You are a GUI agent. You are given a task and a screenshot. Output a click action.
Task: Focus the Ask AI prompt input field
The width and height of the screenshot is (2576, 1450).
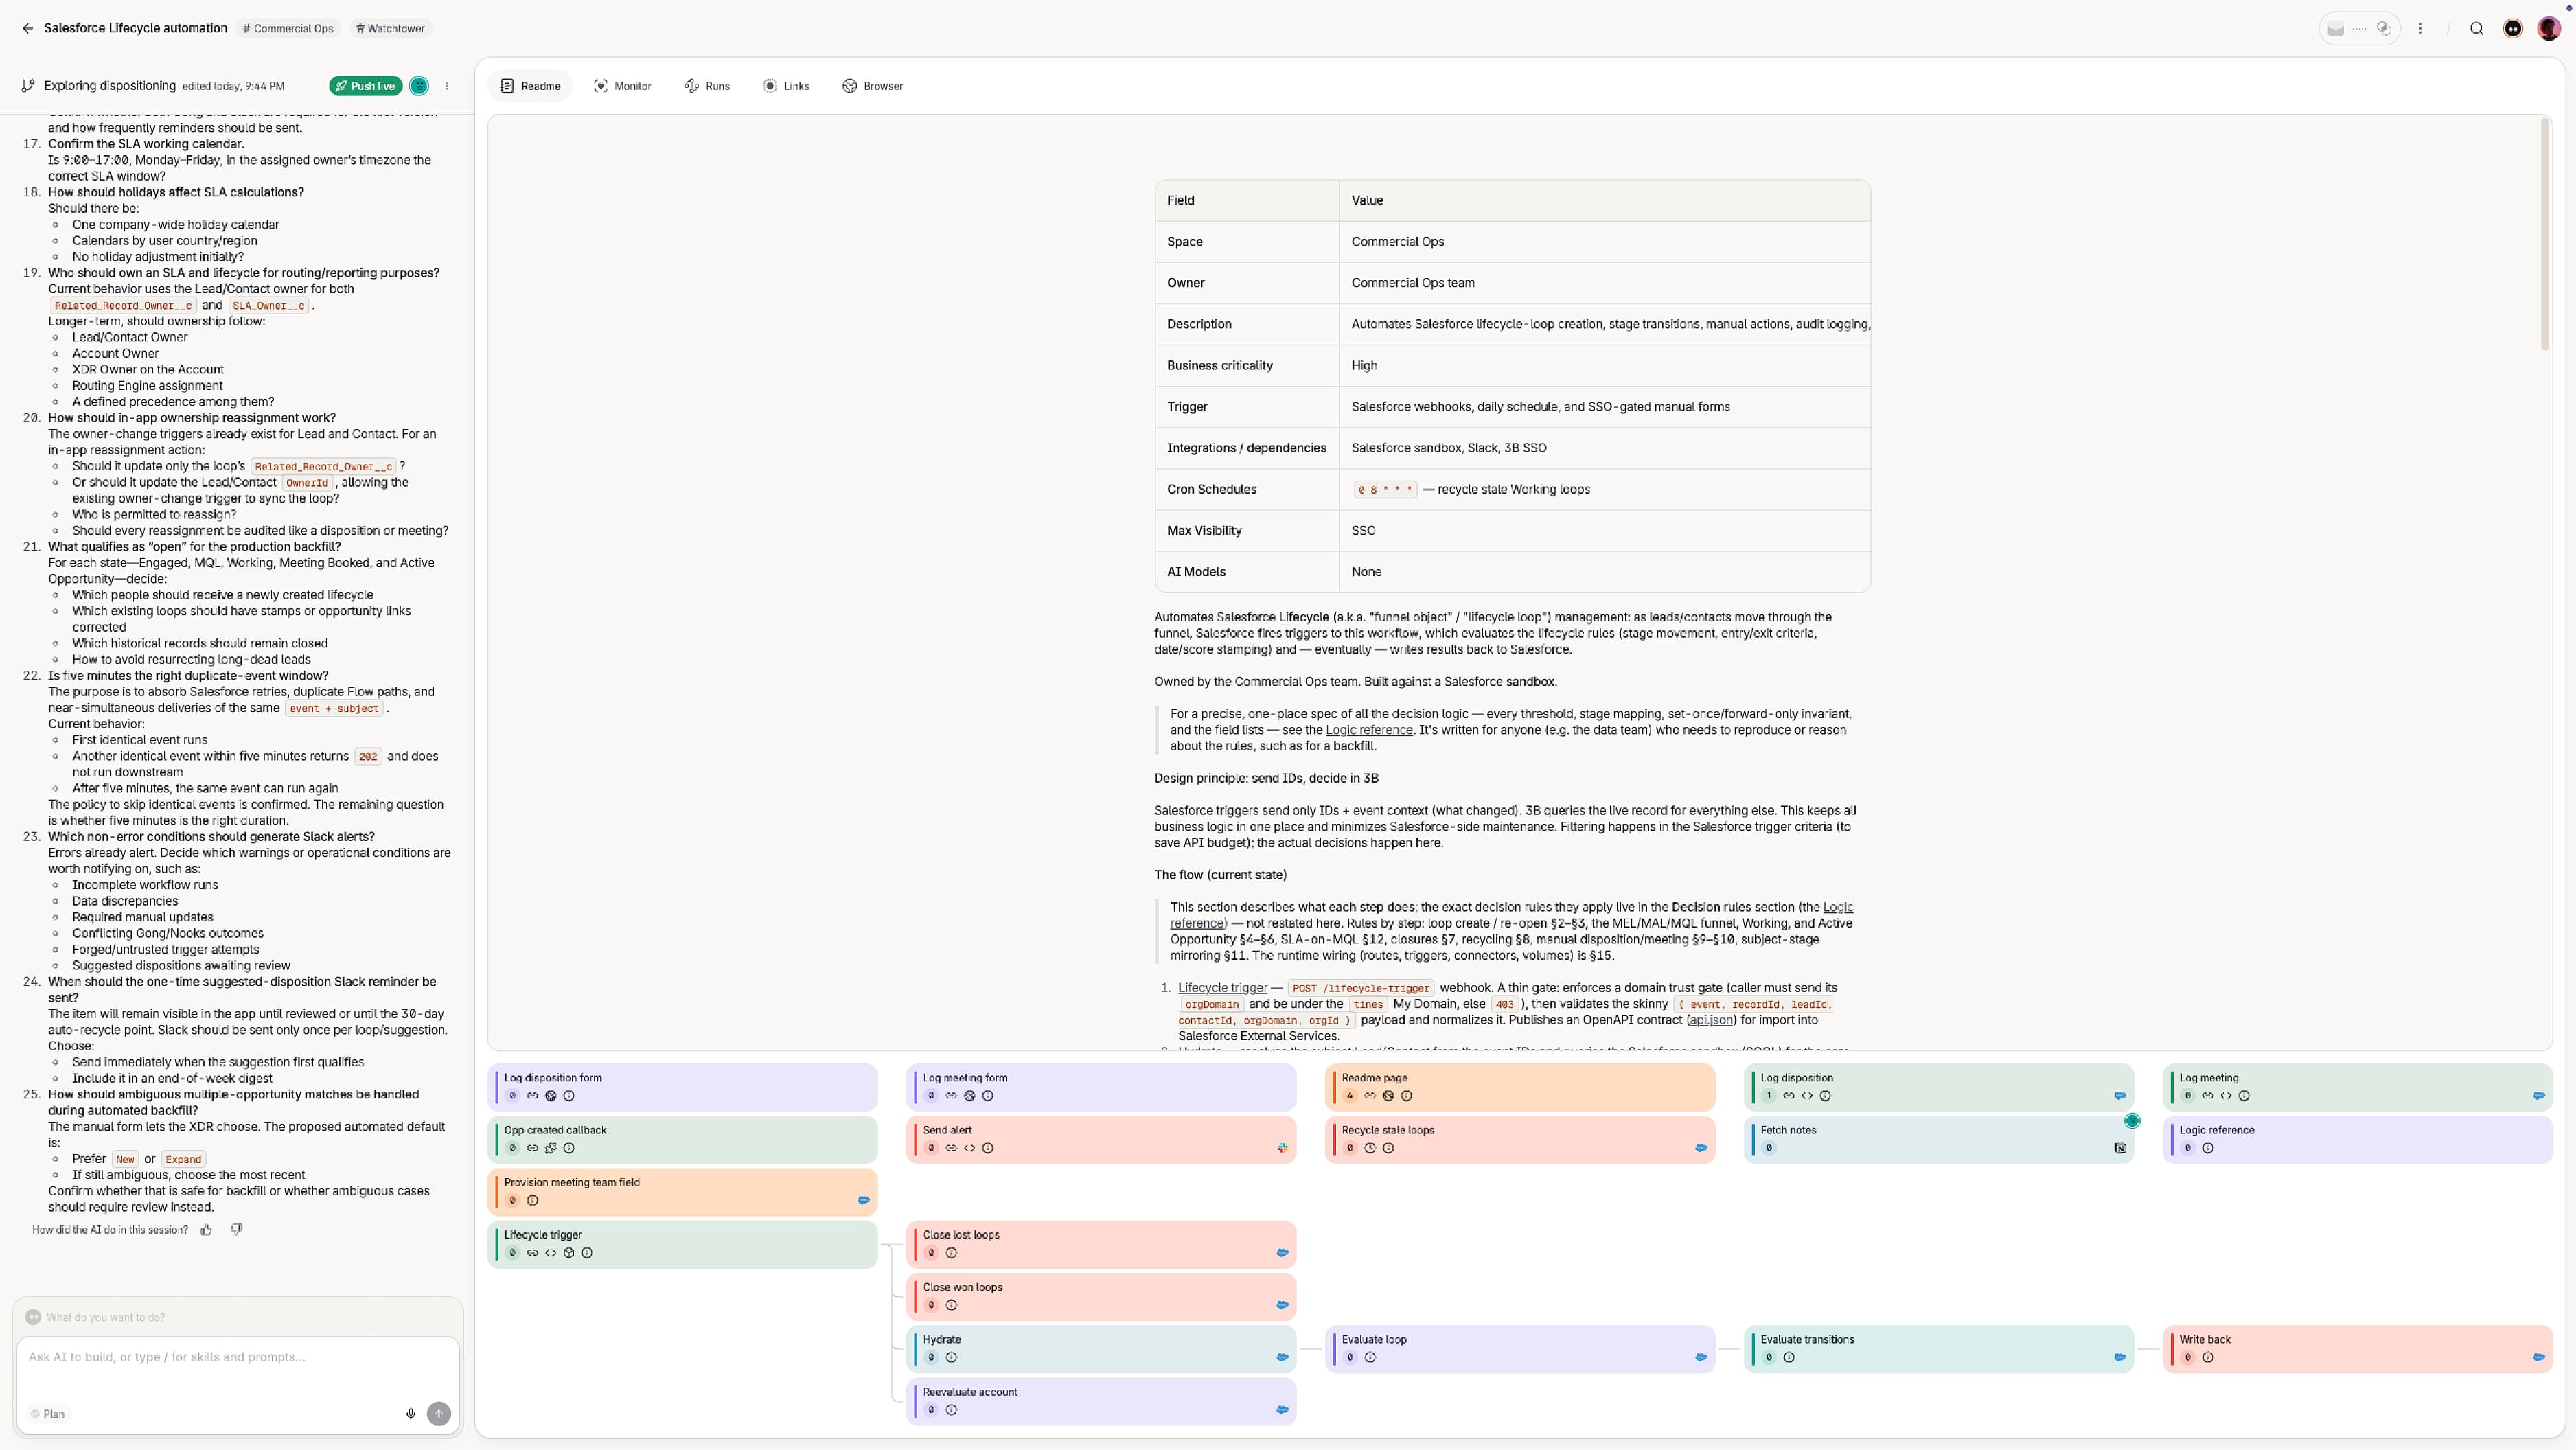(237, 1358)
